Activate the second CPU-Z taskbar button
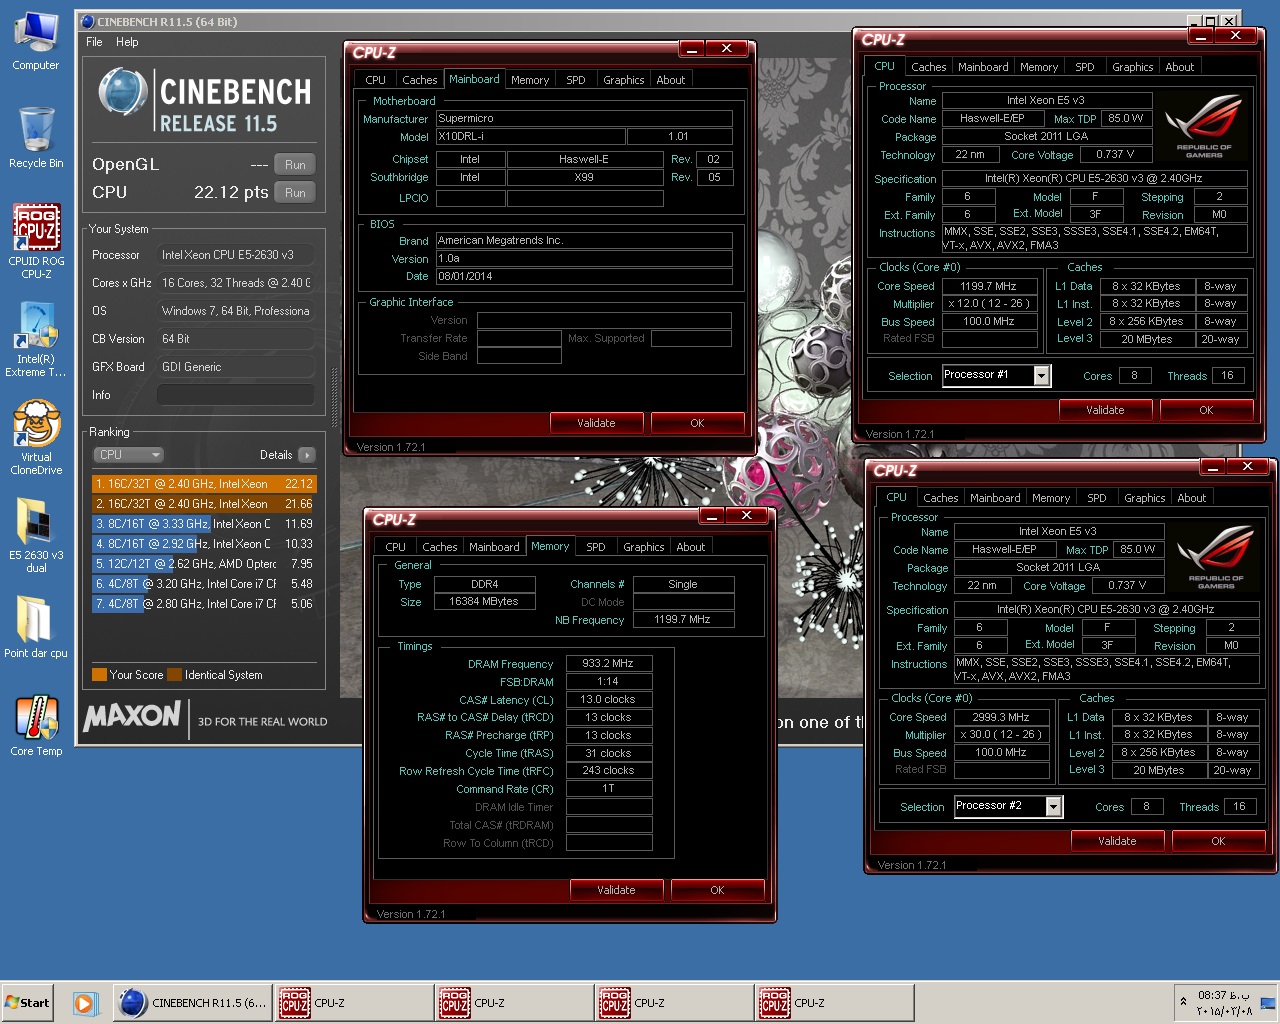 point(513,1003)
